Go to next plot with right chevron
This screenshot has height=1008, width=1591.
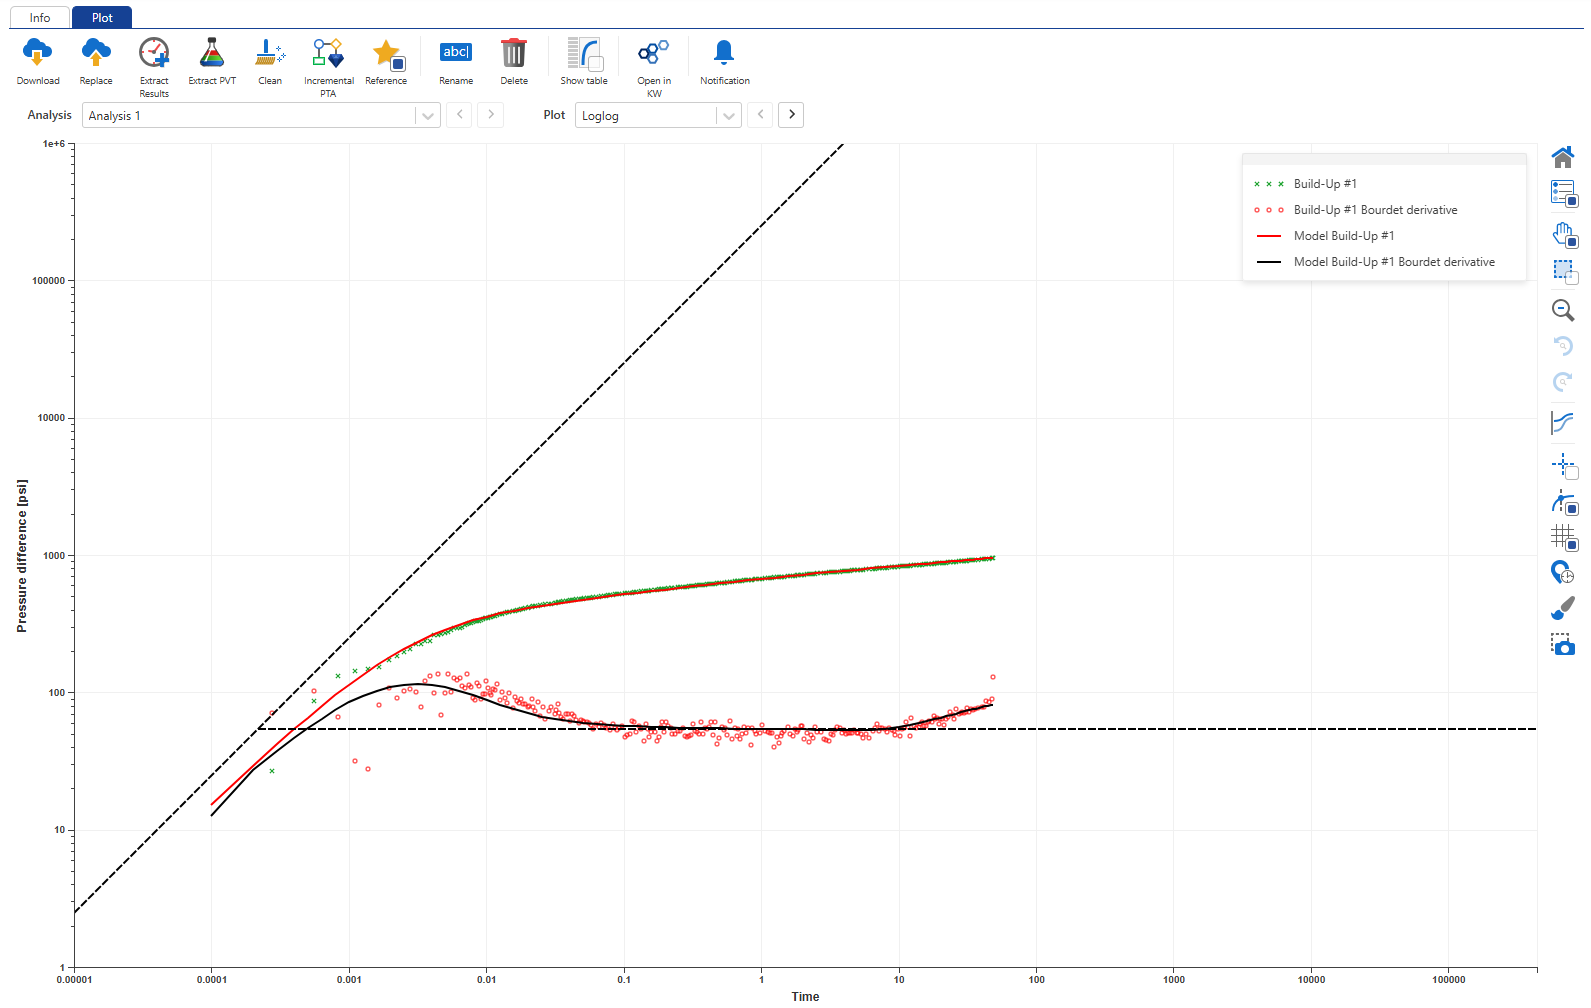791,115
